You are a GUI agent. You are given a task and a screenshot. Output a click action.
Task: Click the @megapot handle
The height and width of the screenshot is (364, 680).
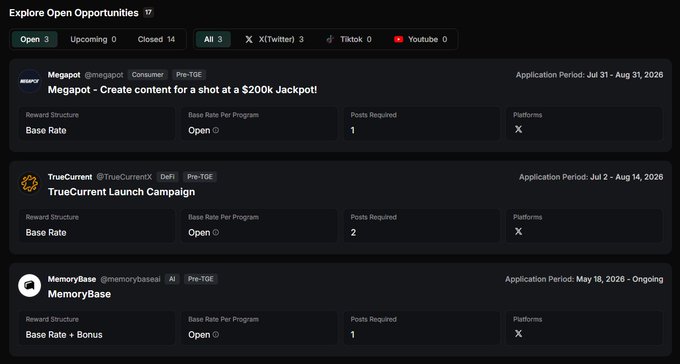pos(104,75)
